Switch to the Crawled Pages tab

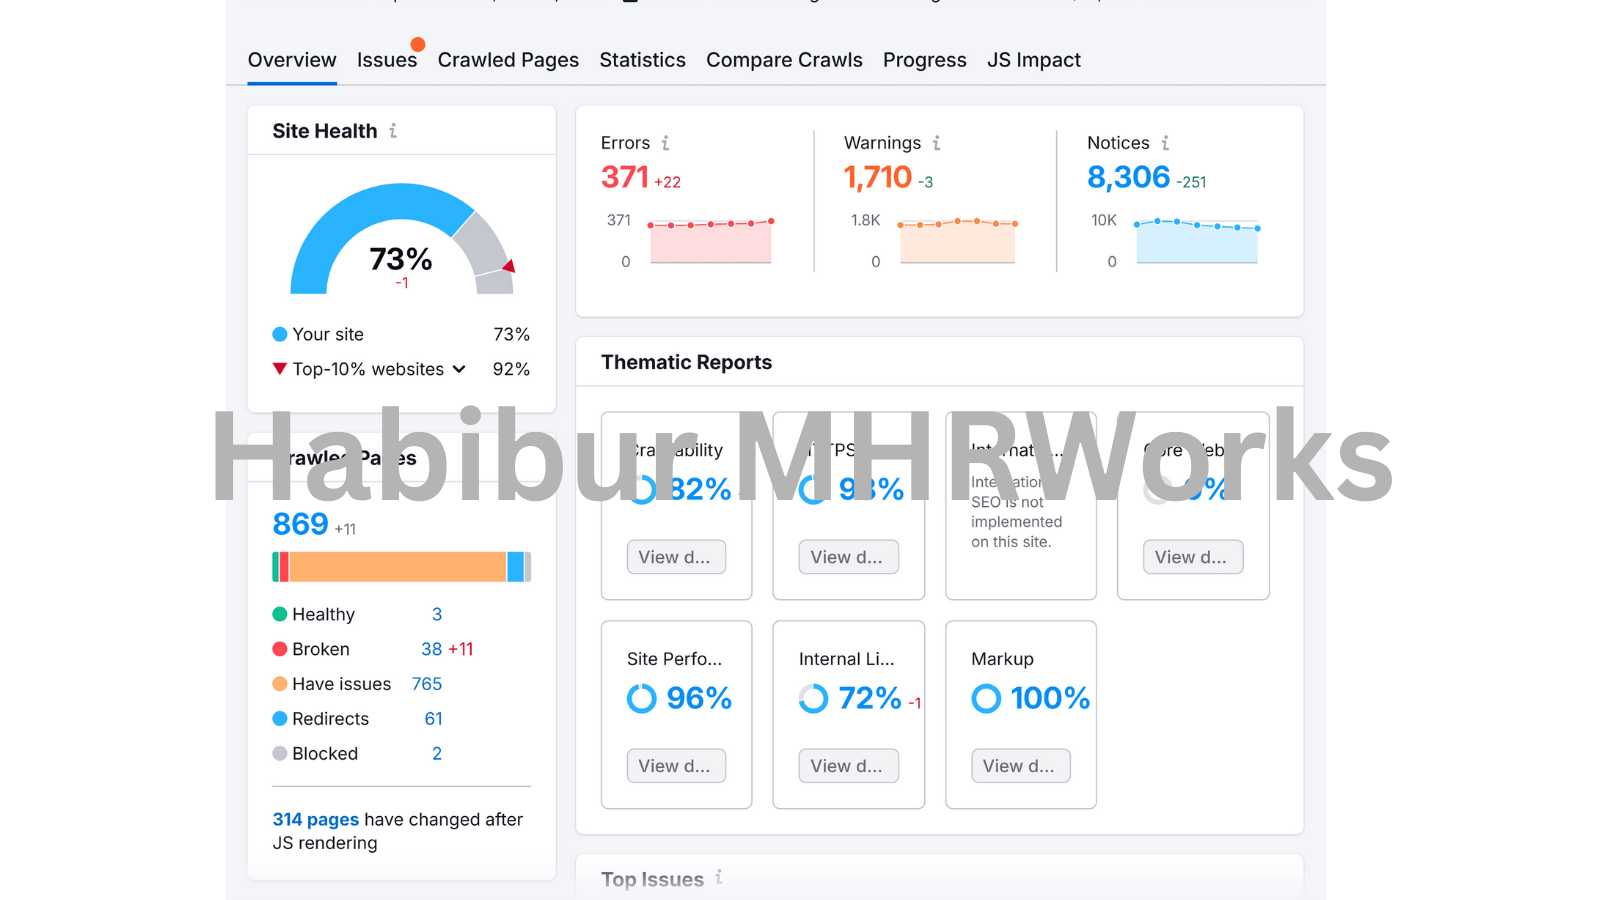point(508,60)
